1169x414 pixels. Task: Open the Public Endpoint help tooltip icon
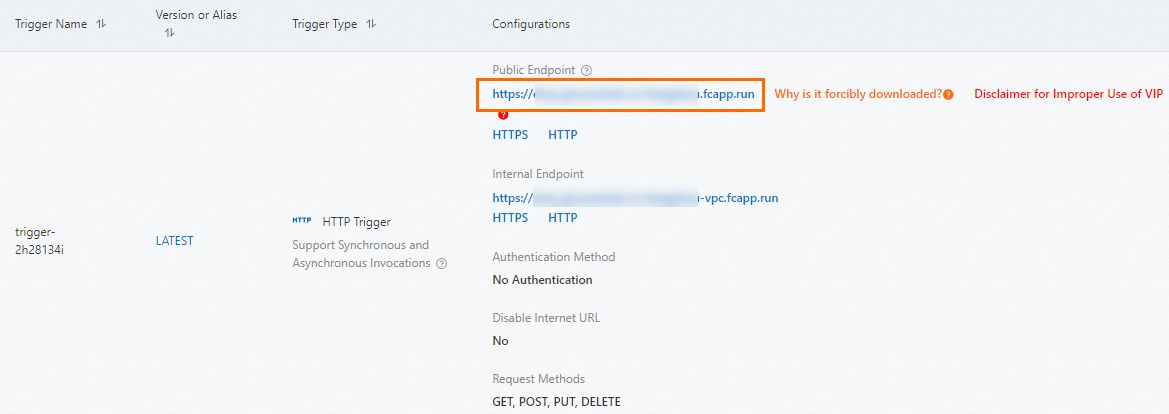(587, 71)
